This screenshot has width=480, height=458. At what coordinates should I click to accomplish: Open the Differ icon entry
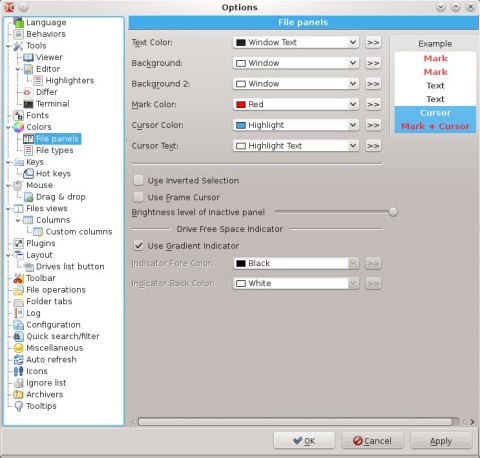(x=28, y=92)
